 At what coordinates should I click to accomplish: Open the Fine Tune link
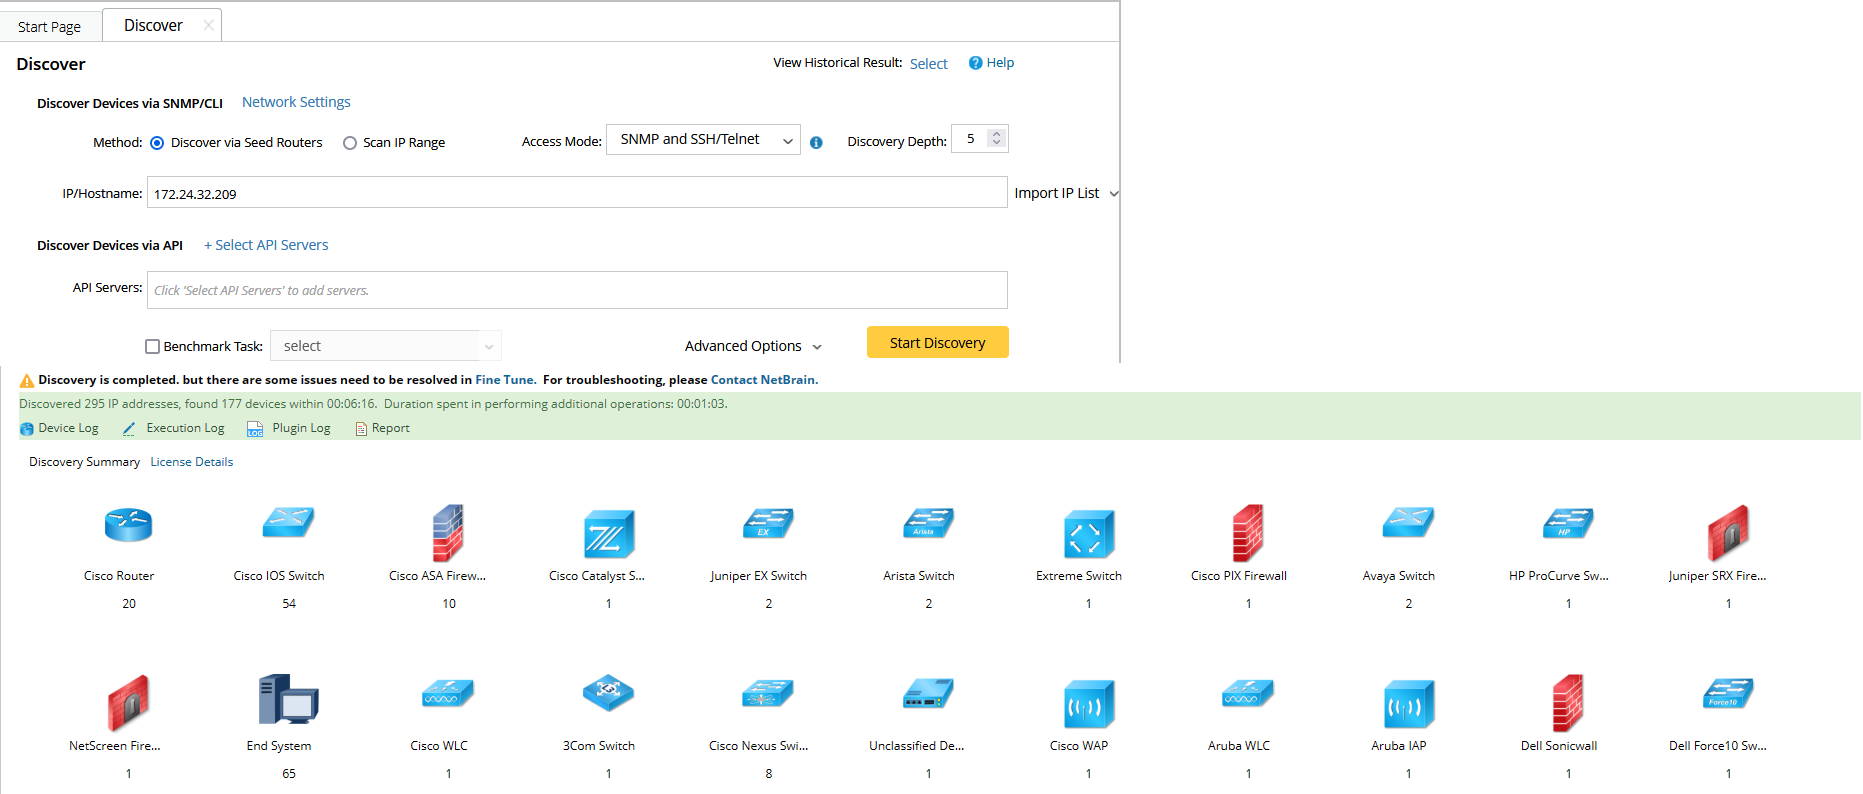[x=505, y=380]
